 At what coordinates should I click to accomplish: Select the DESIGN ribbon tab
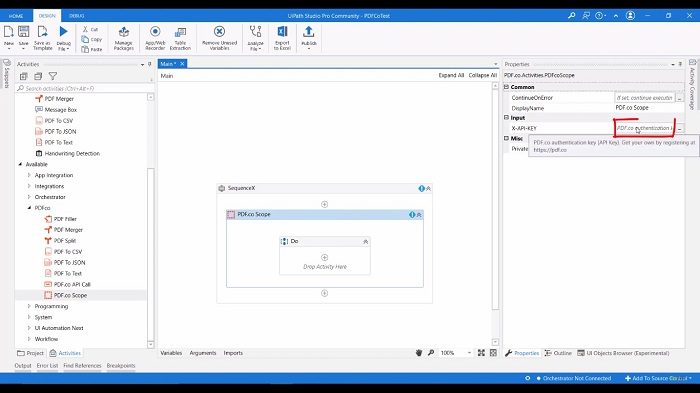(x=47, y=16)
